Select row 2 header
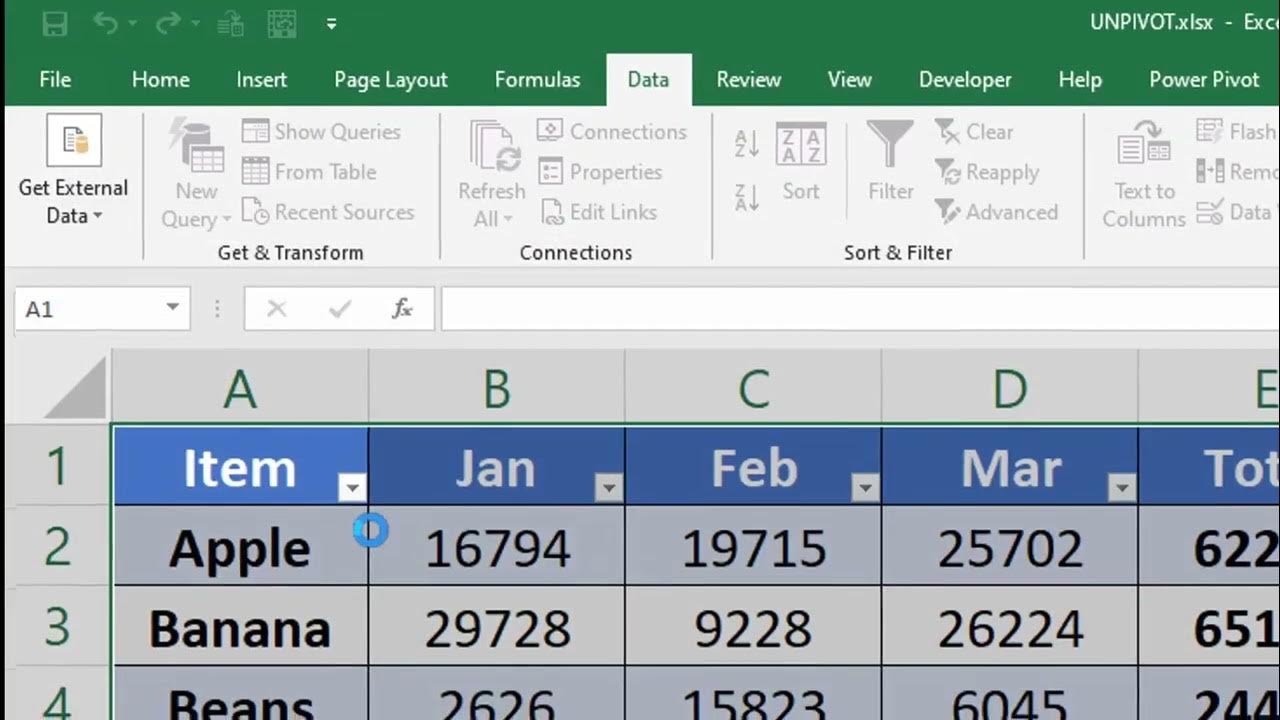 click(57, 546)
